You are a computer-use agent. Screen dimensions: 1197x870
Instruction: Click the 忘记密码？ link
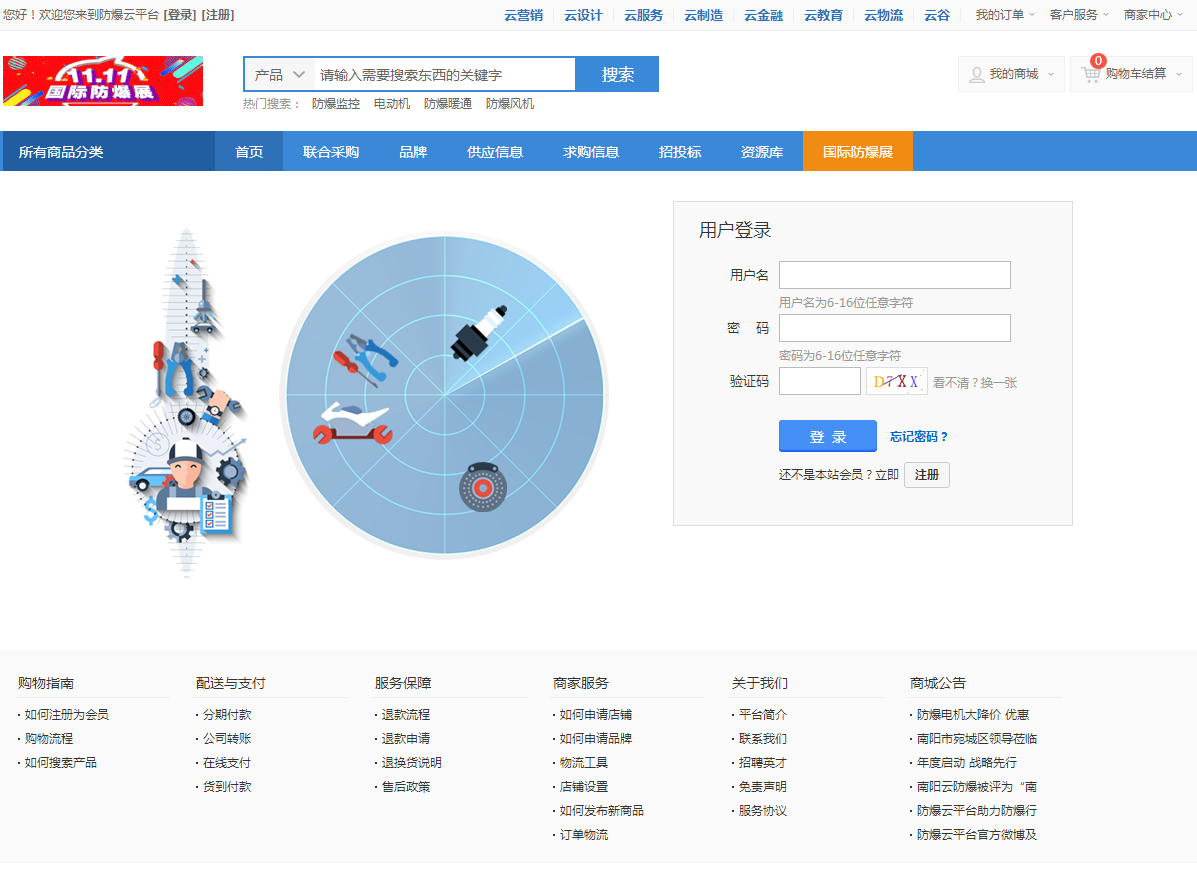pyautogui.click(x=919, y=437)
